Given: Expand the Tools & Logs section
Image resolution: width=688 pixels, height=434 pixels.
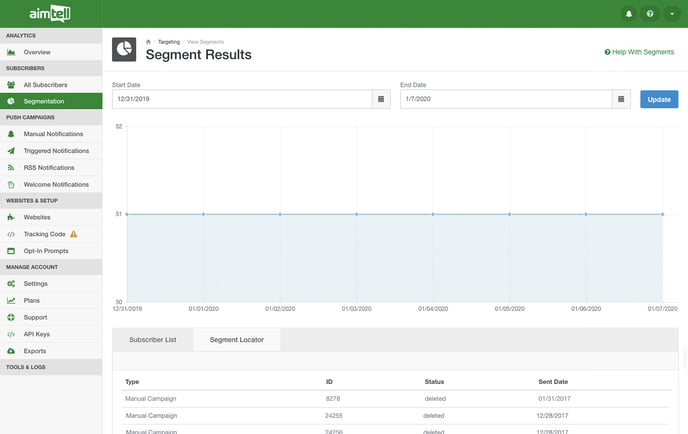Looking at the screenshot, I should click(x=51, y=367).
